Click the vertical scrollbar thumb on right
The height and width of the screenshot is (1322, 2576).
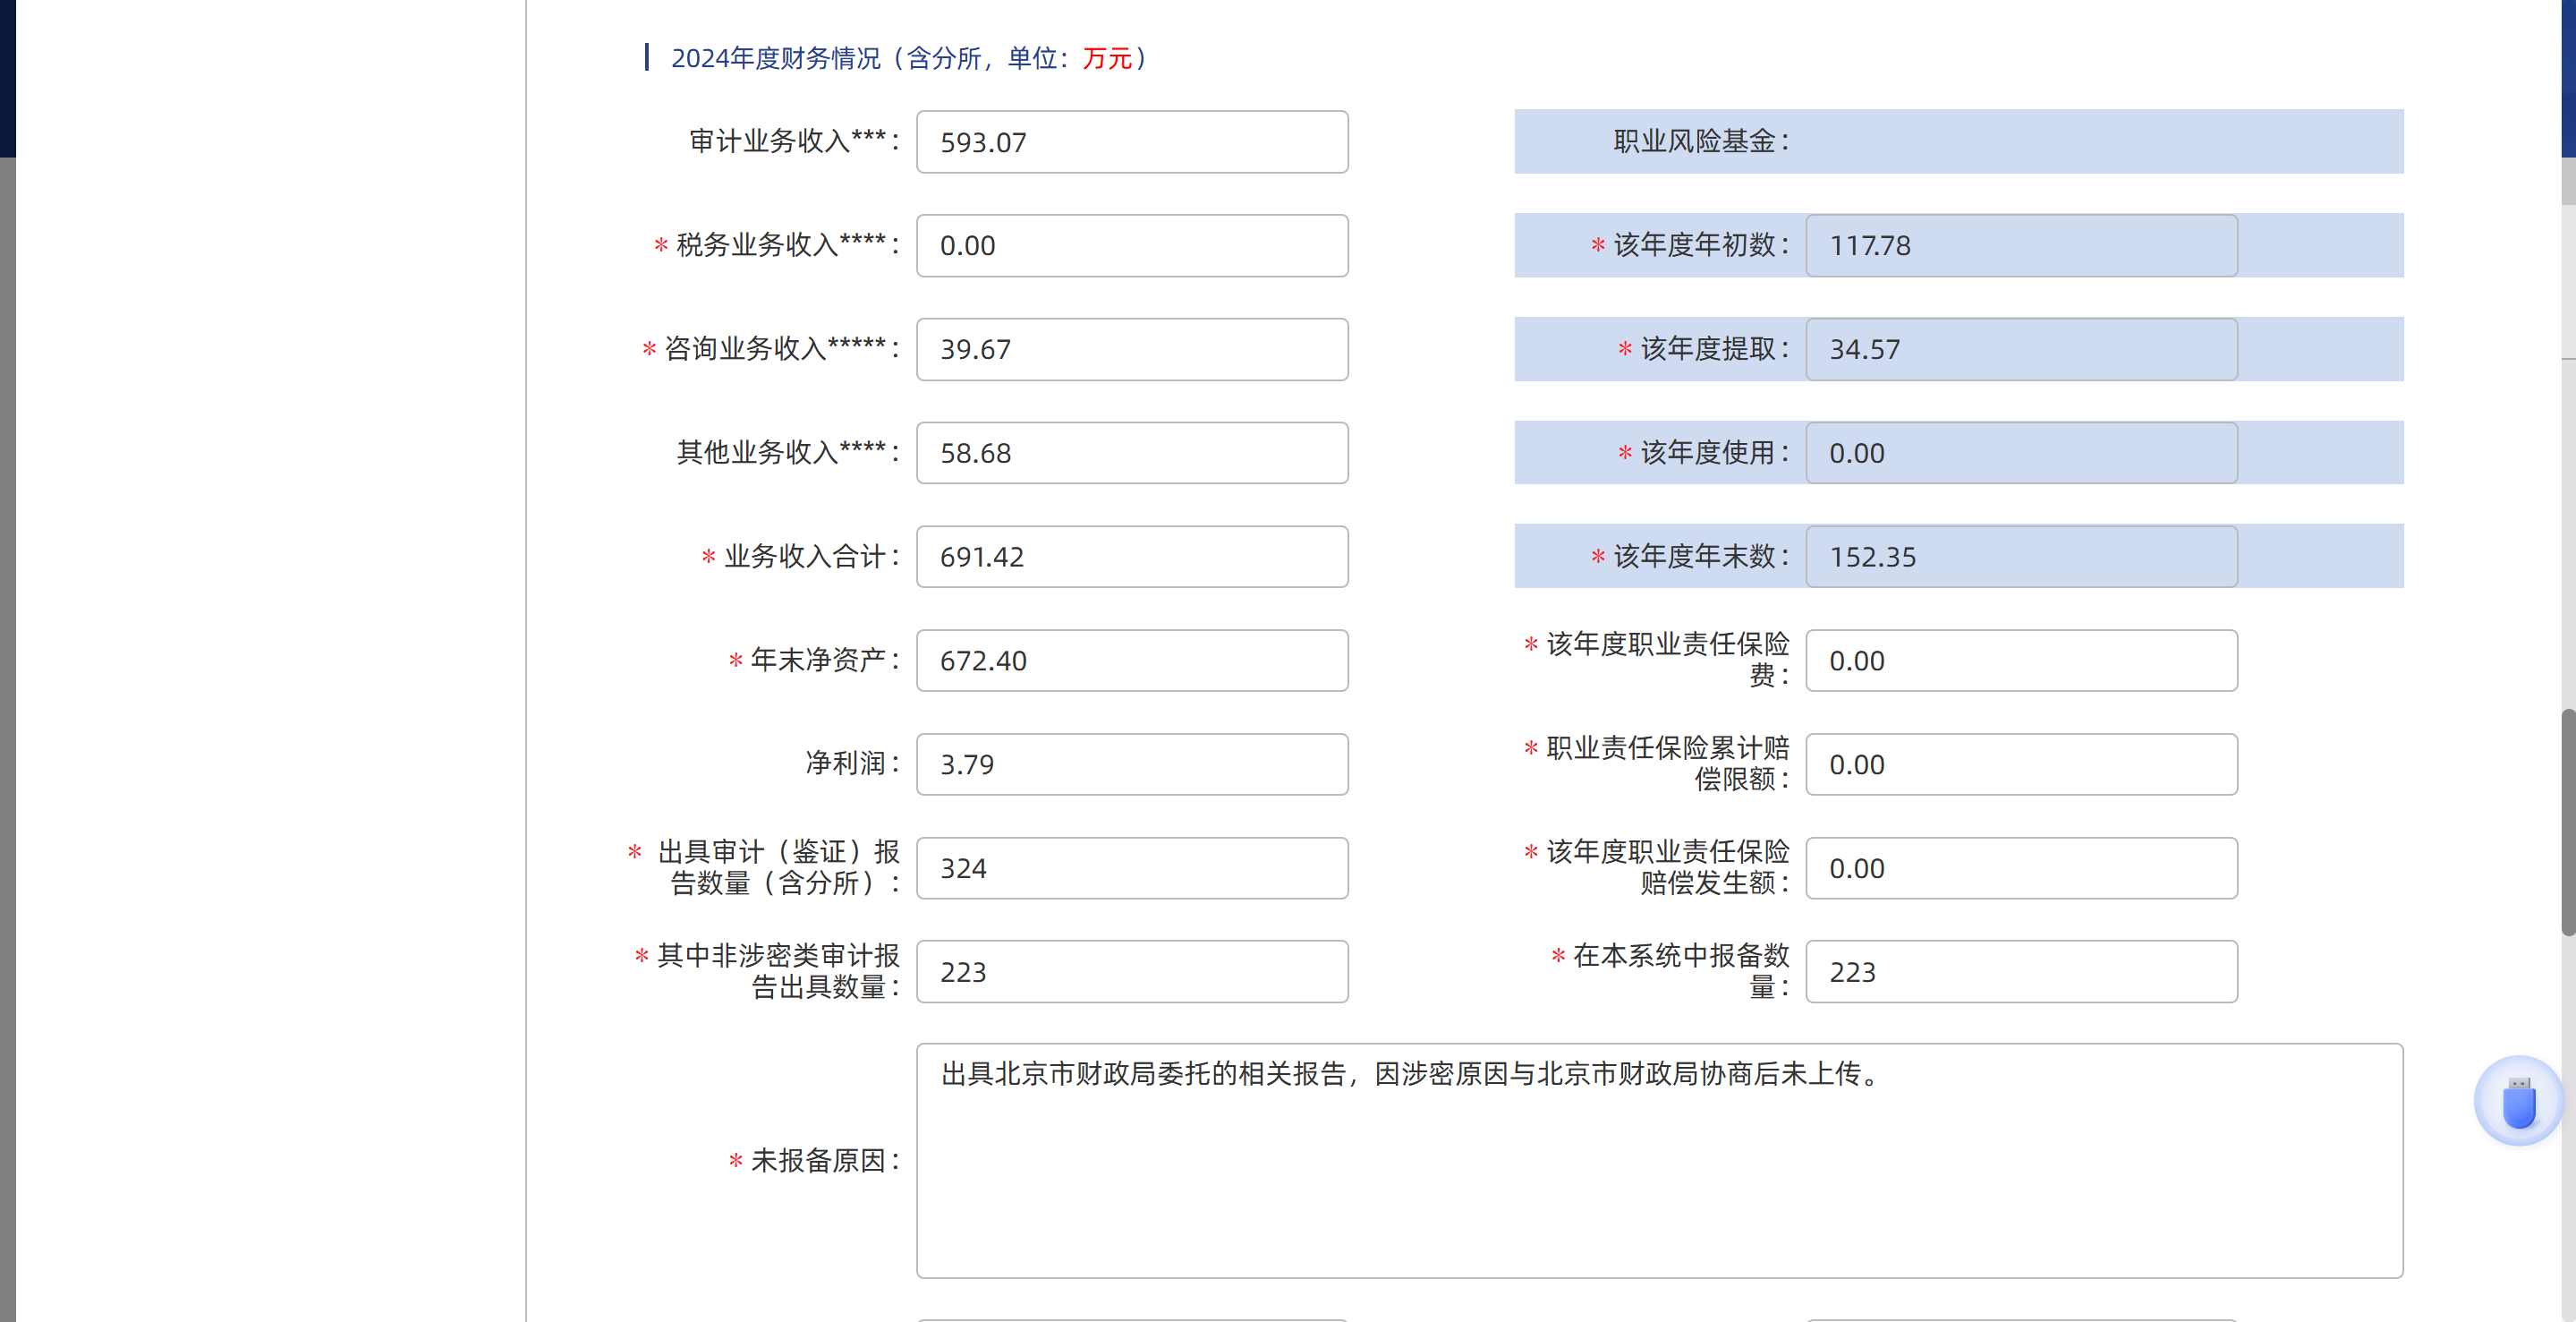[x=2567, y=822]
